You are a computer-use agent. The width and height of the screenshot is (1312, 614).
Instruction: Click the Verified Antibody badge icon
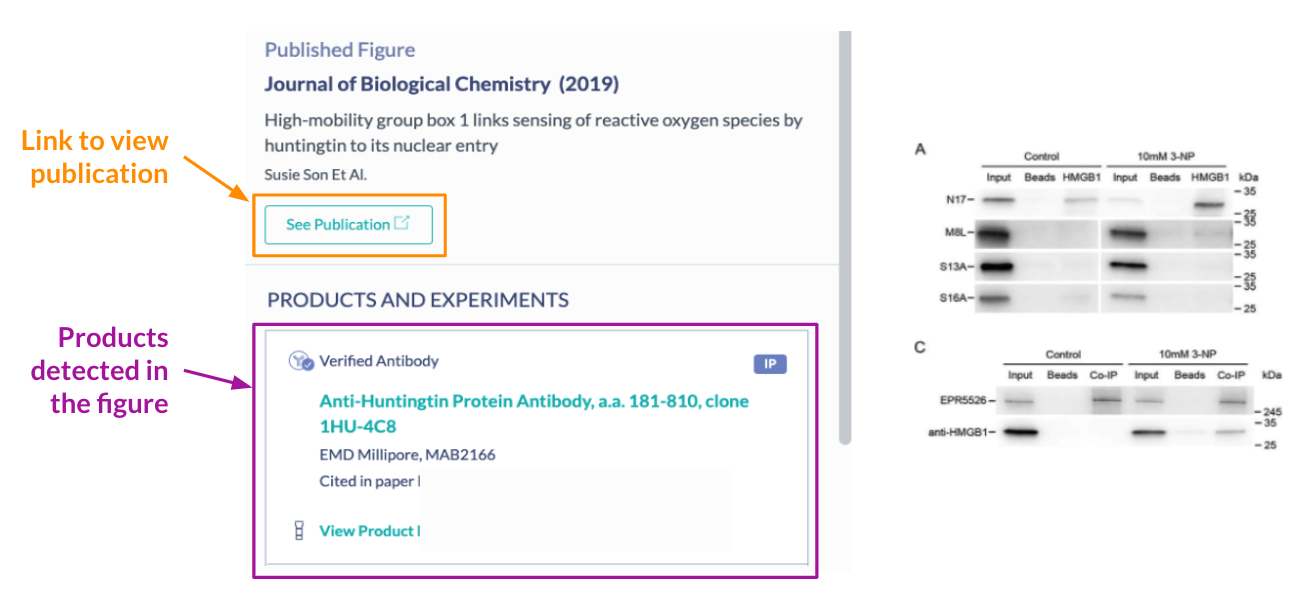click(x=300, y=361)
